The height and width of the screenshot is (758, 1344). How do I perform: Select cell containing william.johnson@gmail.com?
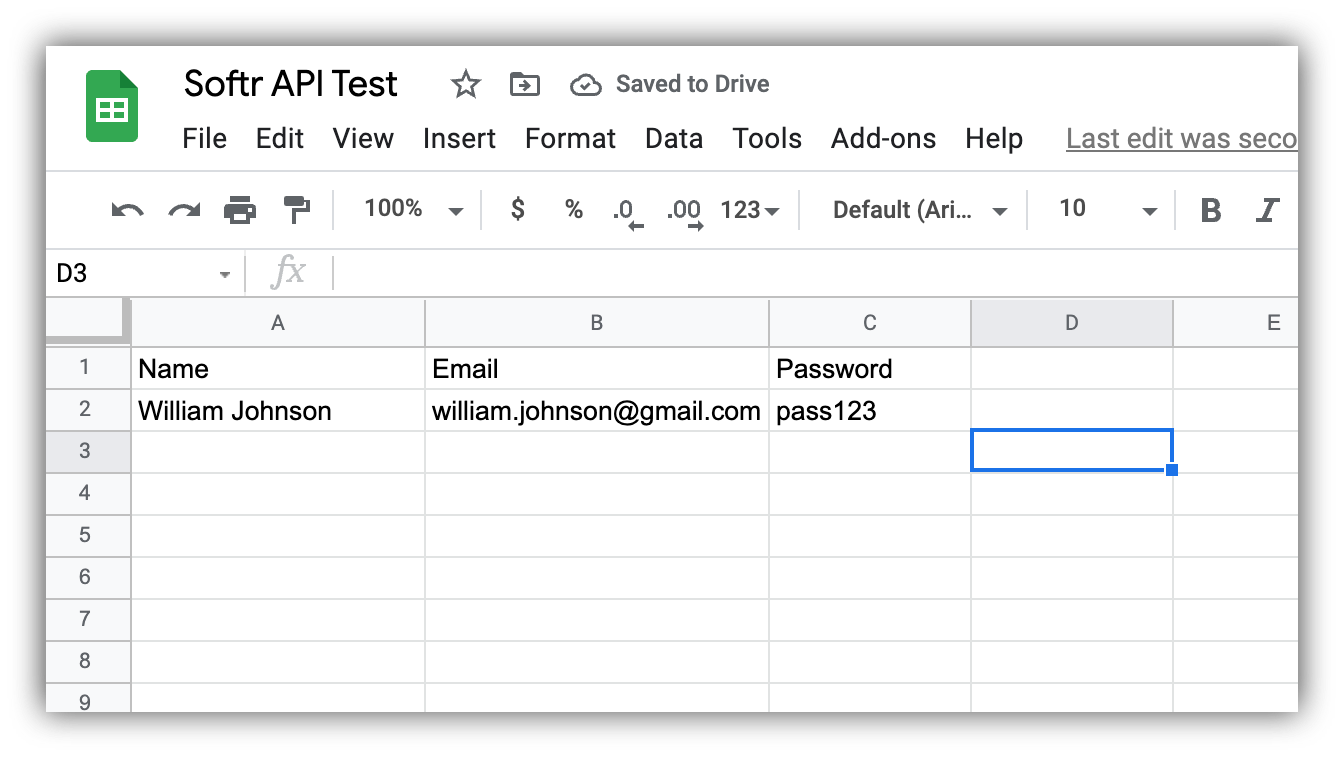596,410
